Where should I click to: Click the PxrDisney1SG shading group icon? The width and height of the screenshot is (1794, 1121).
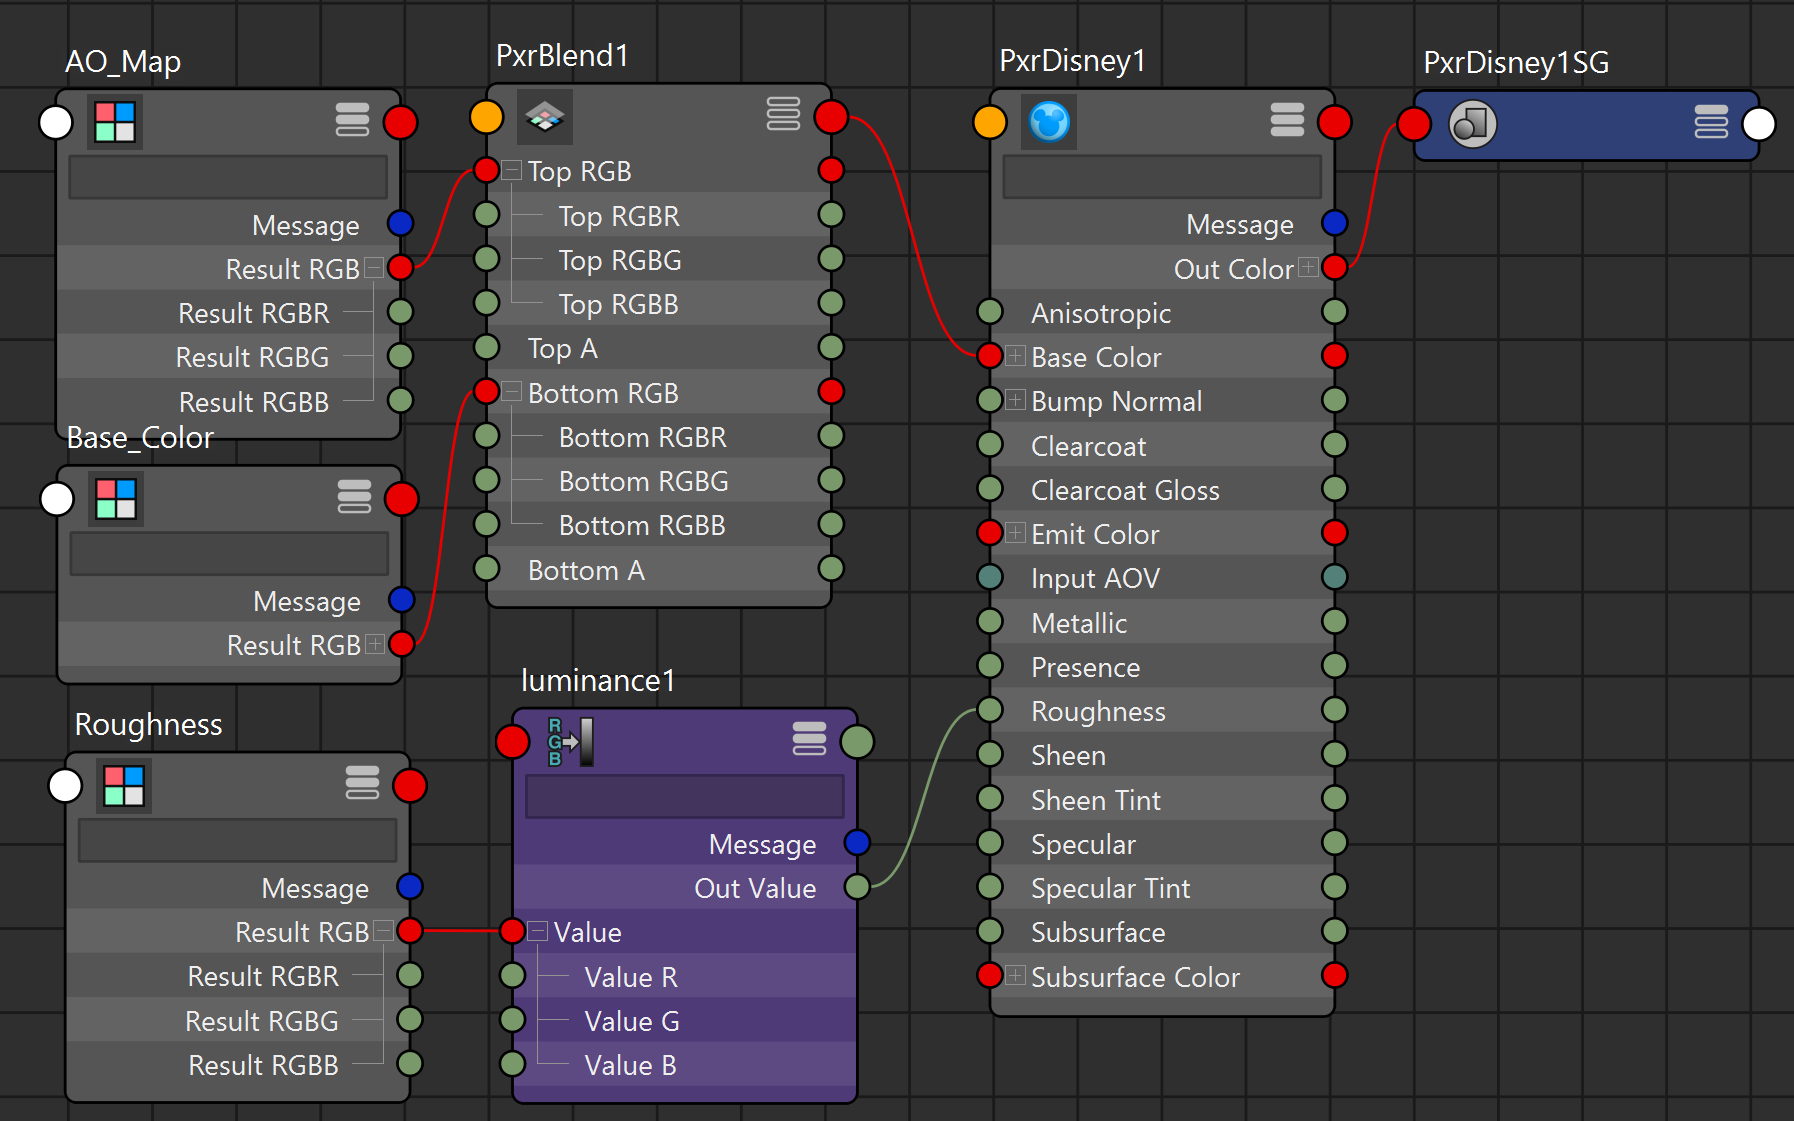click(1472, 124)
